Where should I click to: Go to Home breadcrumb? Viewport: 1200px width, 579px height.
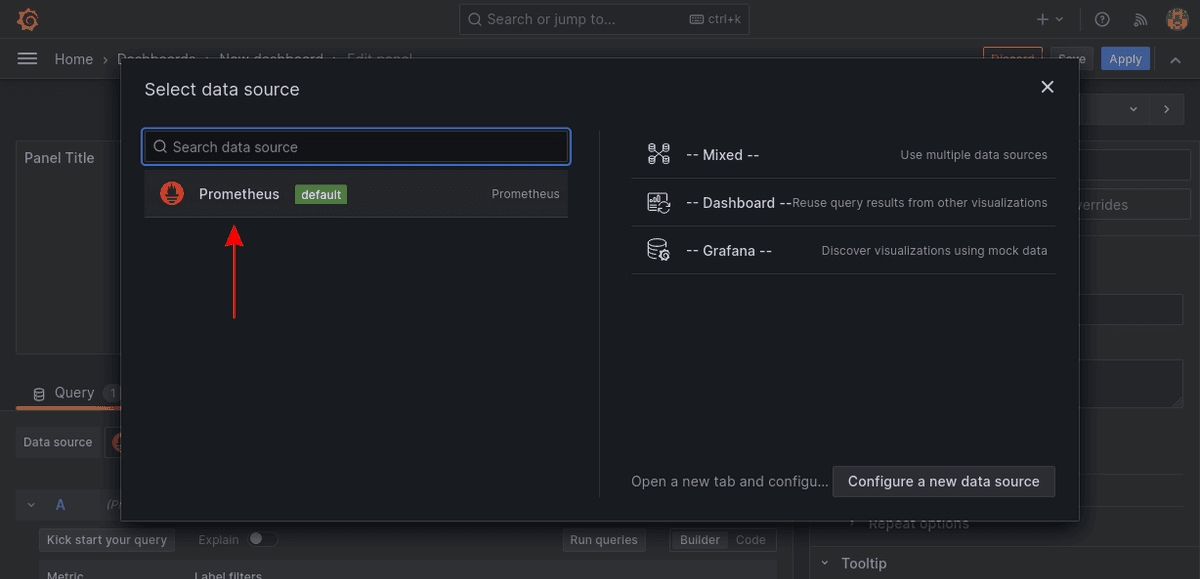pyautogui.click(x=73, y=59)
